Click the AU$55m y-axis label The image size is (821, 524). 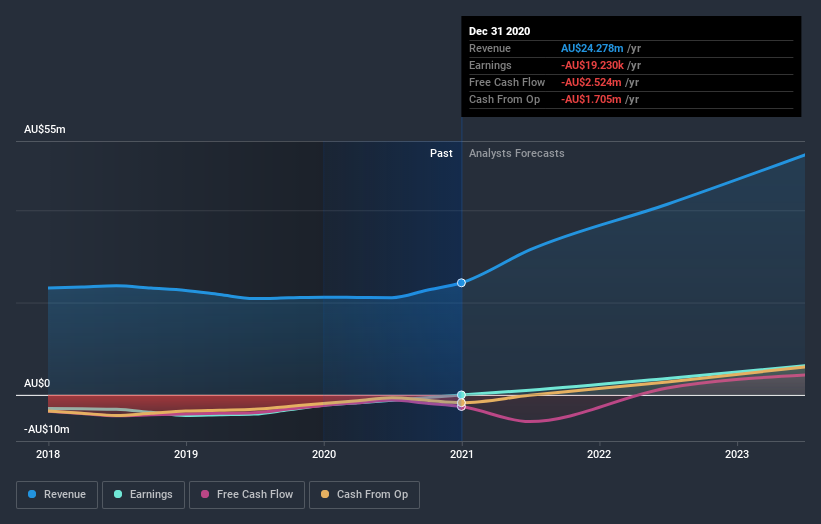click(45, 129)
